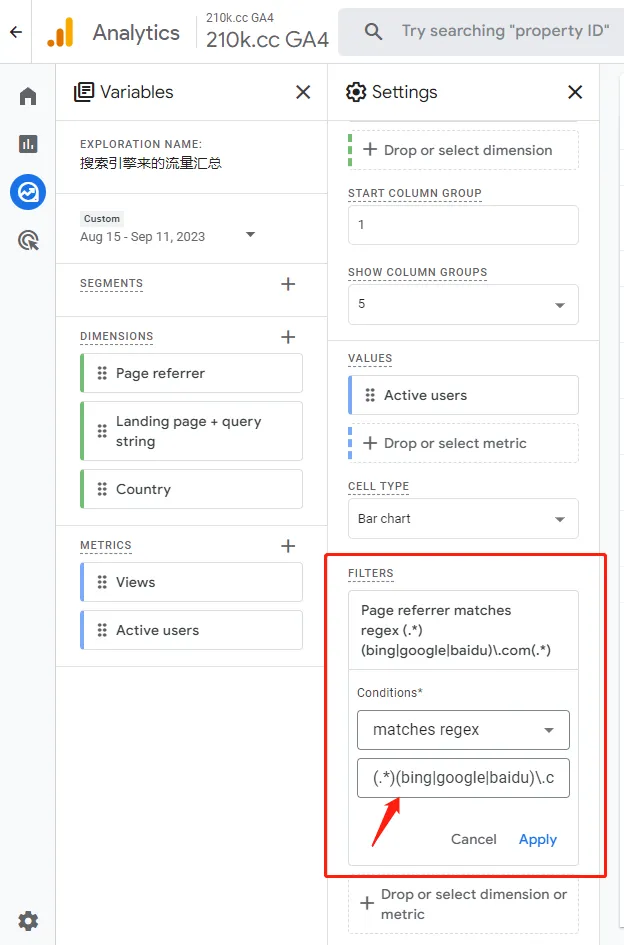This screenshot has width=624, height=945.
Task: Click the back arrow at top left
Action: tap(15, 32)
